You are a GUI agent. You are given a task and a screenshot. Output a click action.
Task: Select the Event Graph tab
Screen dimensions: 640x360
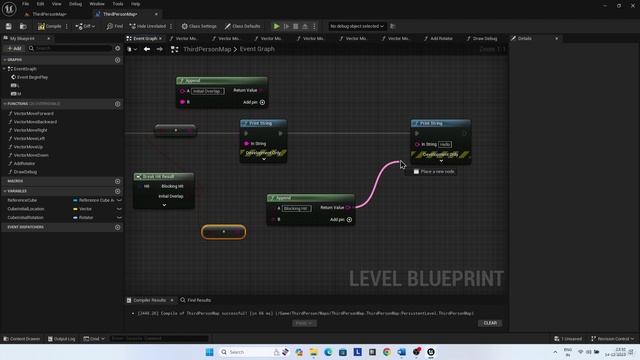coord(145,38)
